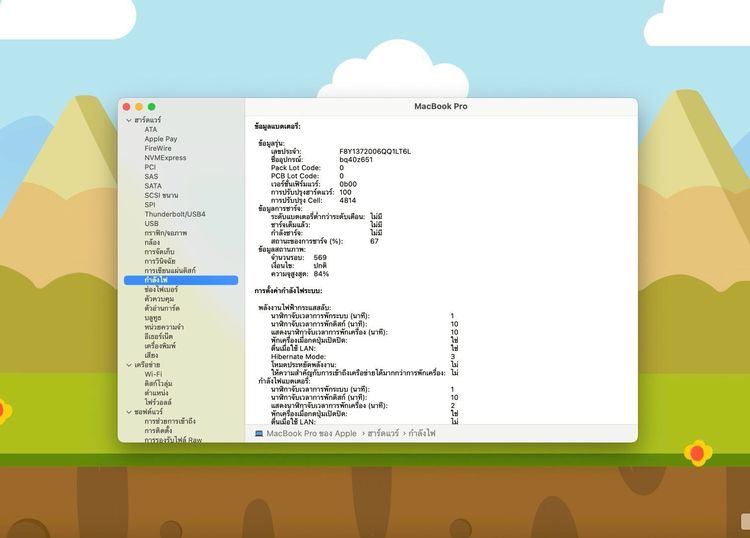750x538 pixels.
Task: Click the battery serial number F8Y1372006QQ1LT6L
Action: [375, 151]
